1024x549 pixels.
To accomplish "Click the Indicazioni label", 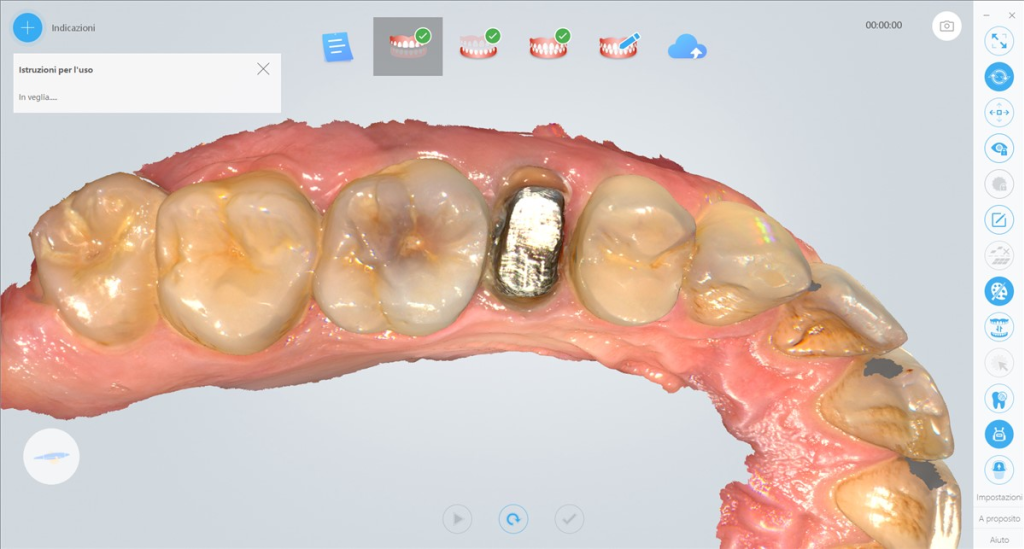I will point(73,28).
